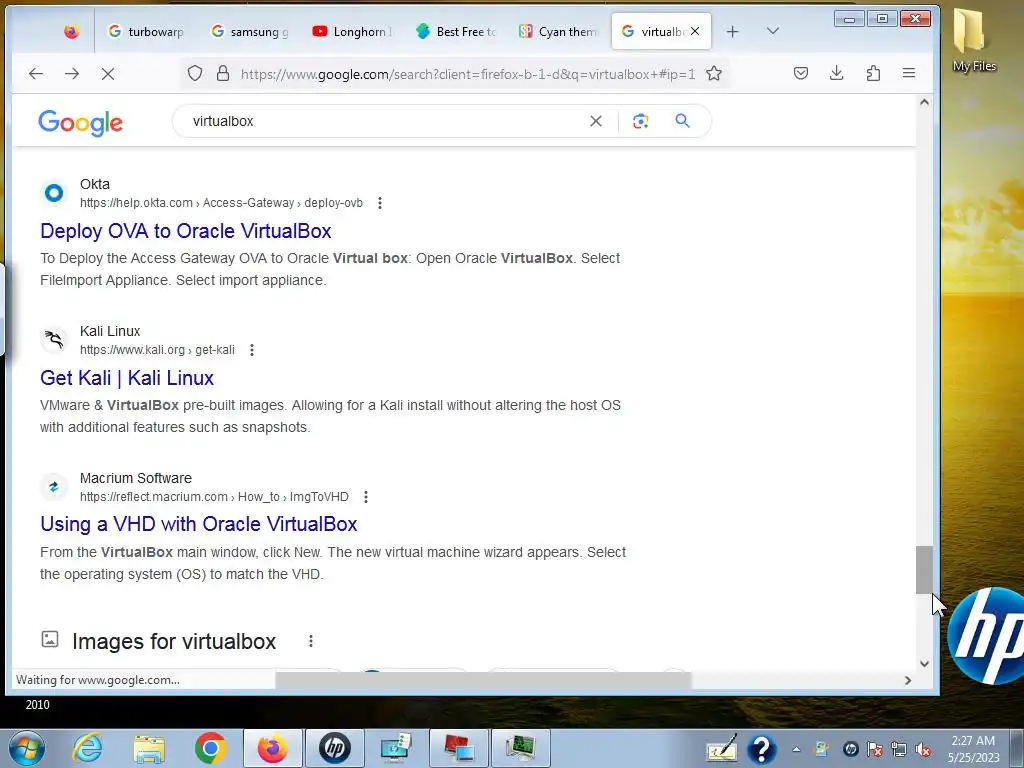Open Windows Explorer from taskbar
The height and width of the screenshot is (768, 1024).
tap(149, 748)
